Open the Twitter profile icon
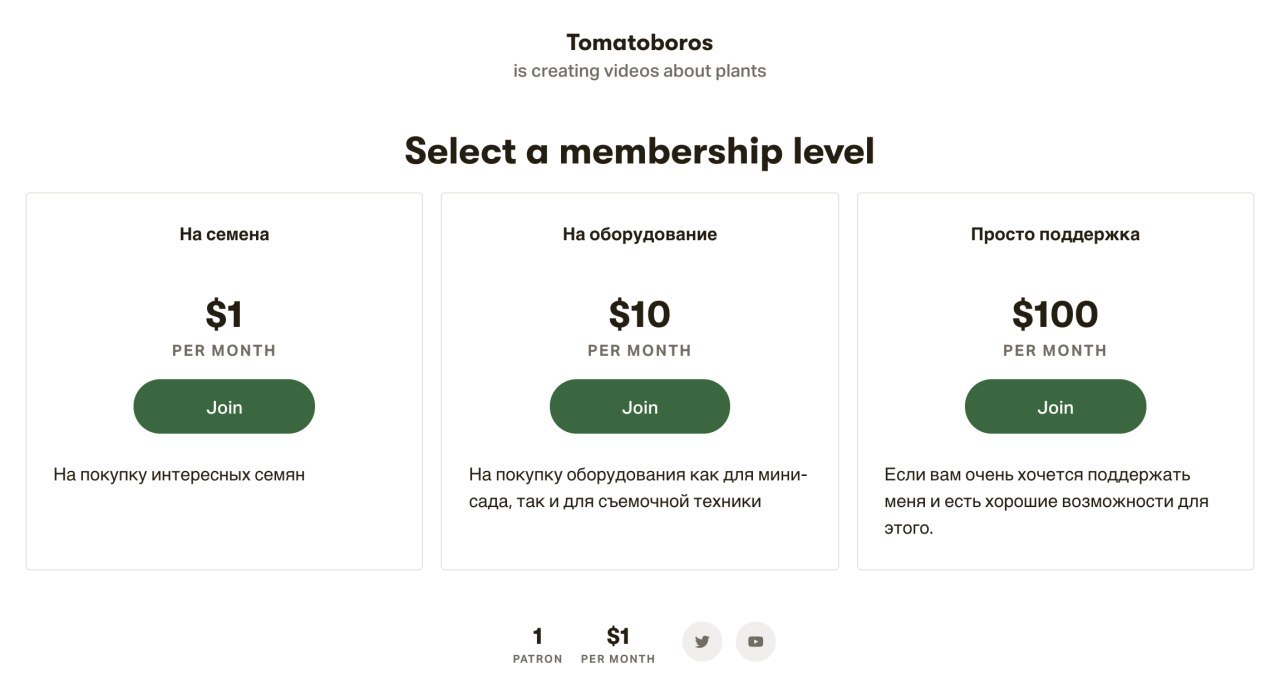1280x685 pixels. [702, 642]
